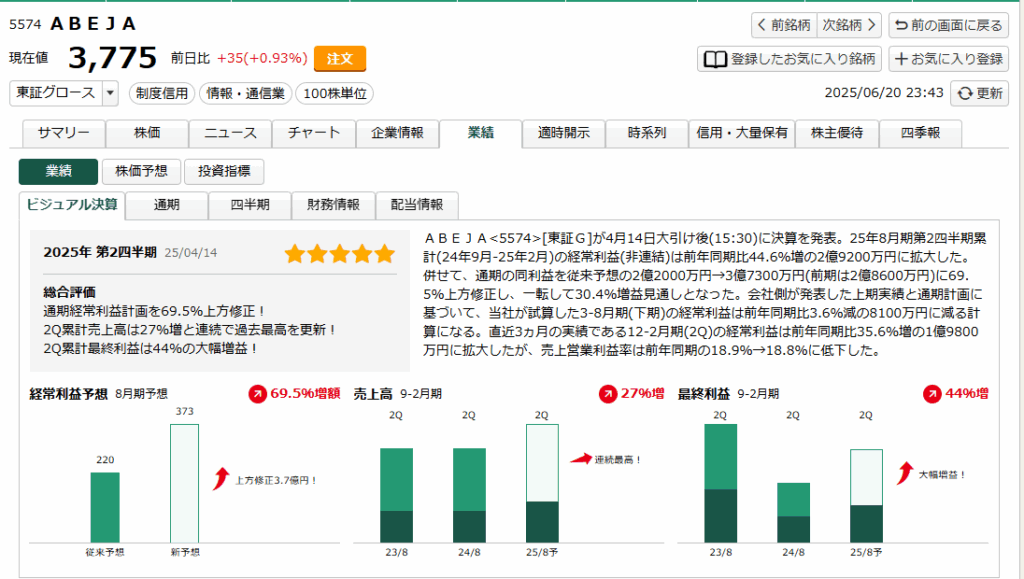Select the ビジュアル決算 tab
The width and height of the screenshot is (1024, 579).
coord(72,205)
